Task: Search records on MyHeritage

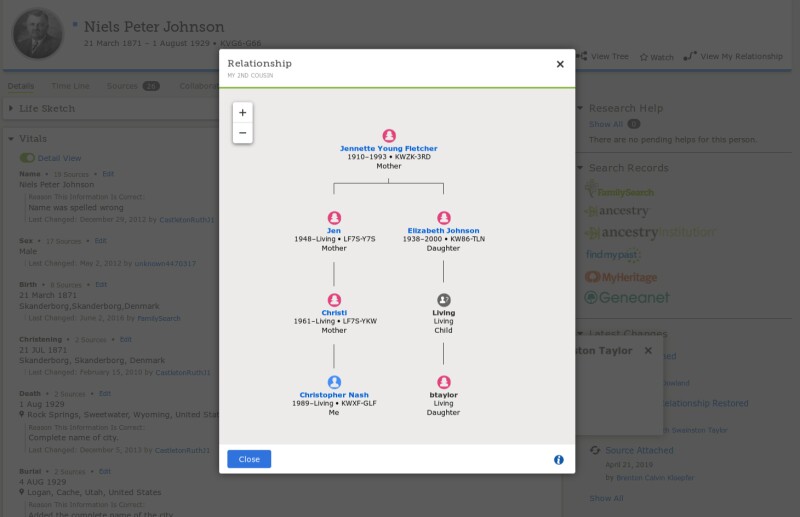Action: click(x=621, y=277)
